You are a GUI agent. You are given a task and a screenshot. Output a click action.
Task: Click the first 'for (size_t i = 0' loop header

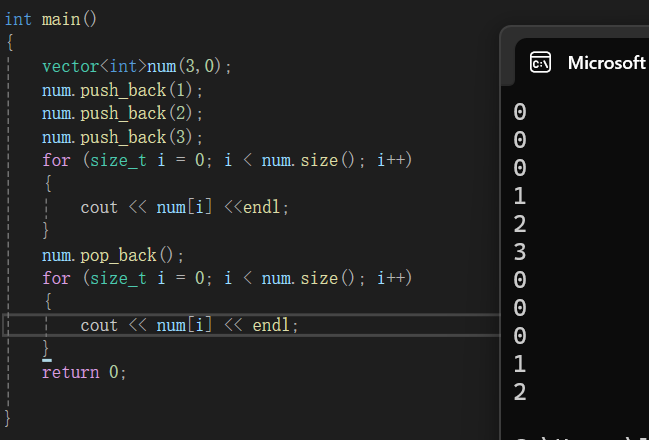click(x=227, y=160)
